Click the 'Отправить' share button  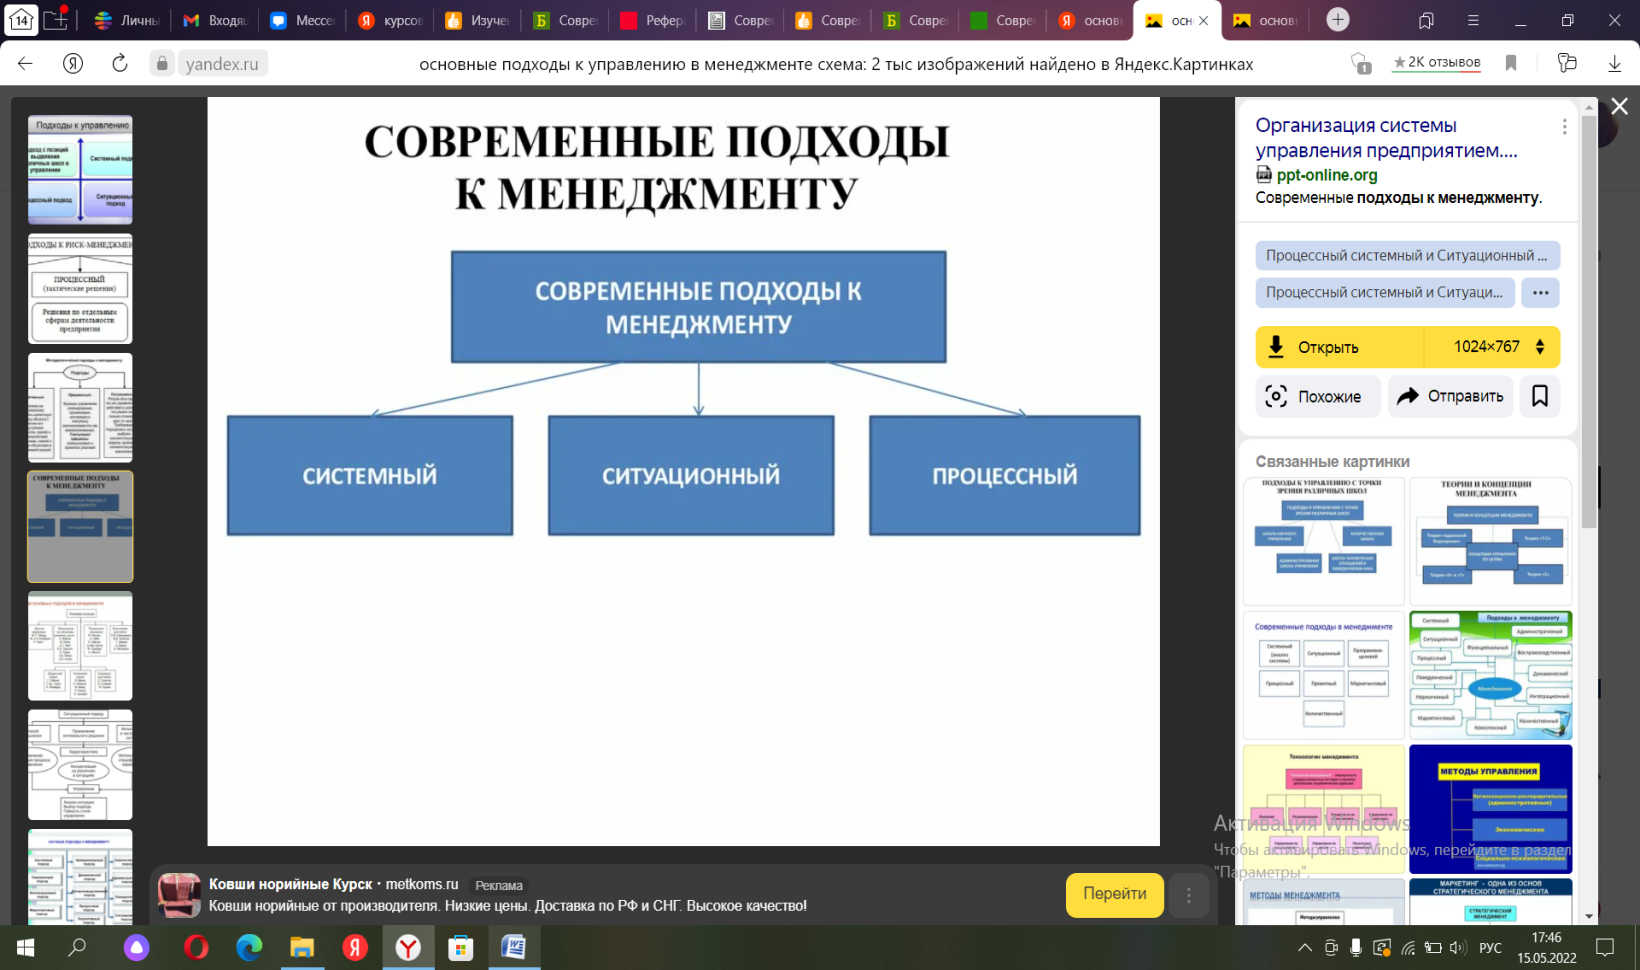[1450, 396]
